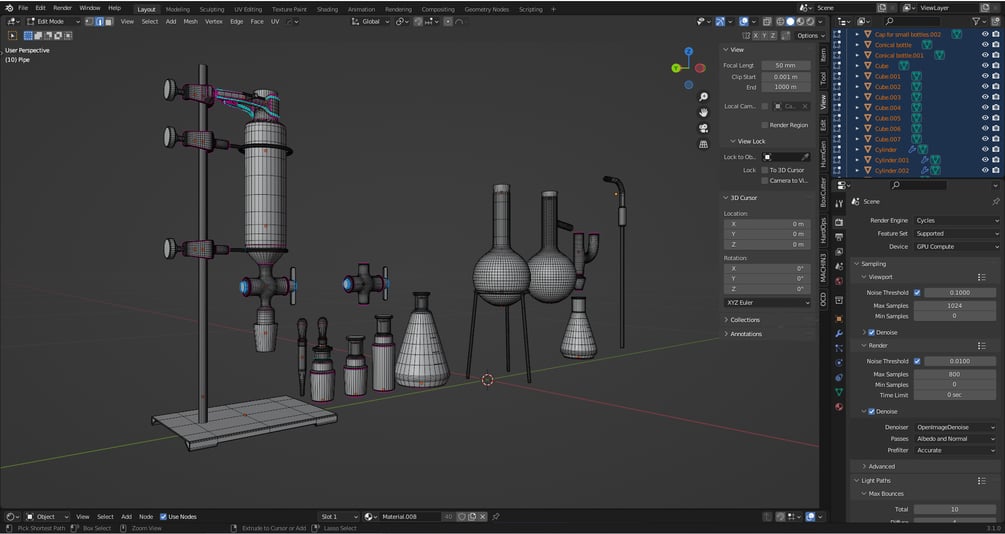Click the zoom magnifier icon in viewport
The image size is (1005, 534).
(x=704, y=97)
